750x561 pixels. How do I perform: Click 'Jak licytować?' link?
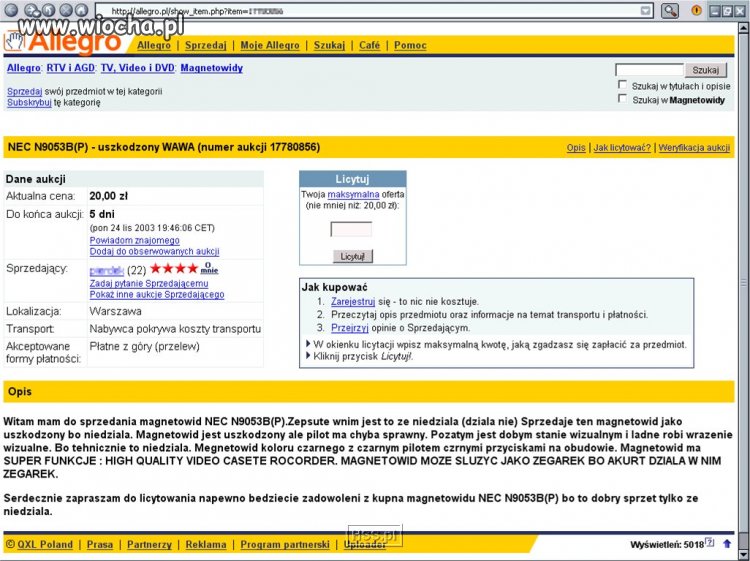click(622, 148)
